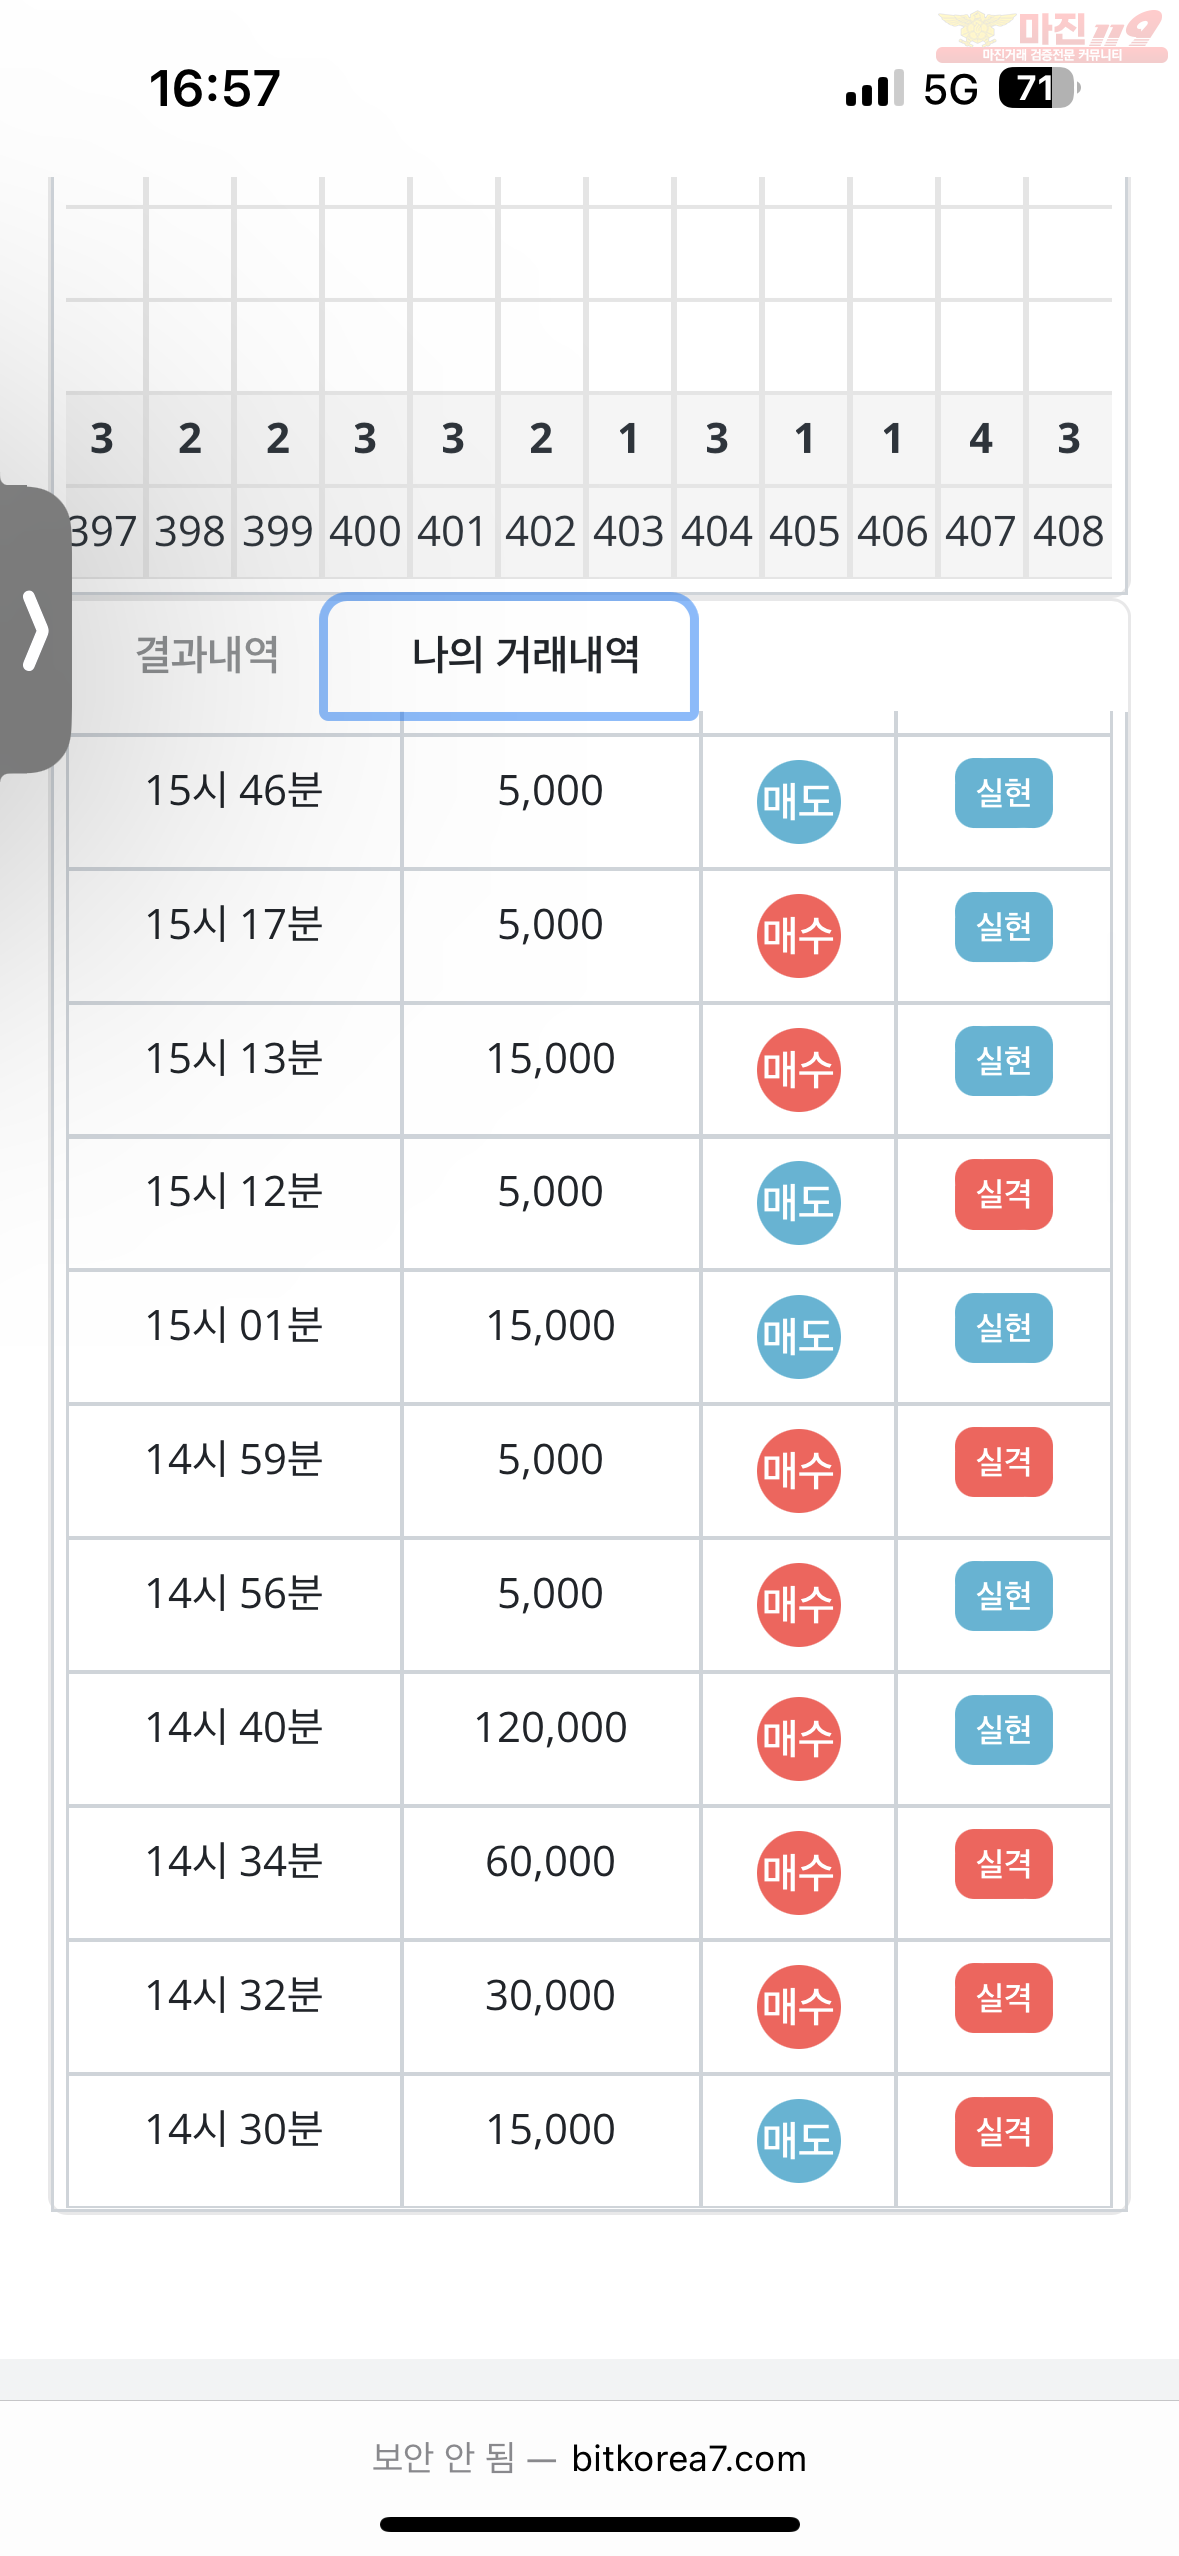Tap the 매수 badge in the 120,000 row
This screenshot has width=1179, height=2556.
pyautogui.click(x=798, y=1738)
